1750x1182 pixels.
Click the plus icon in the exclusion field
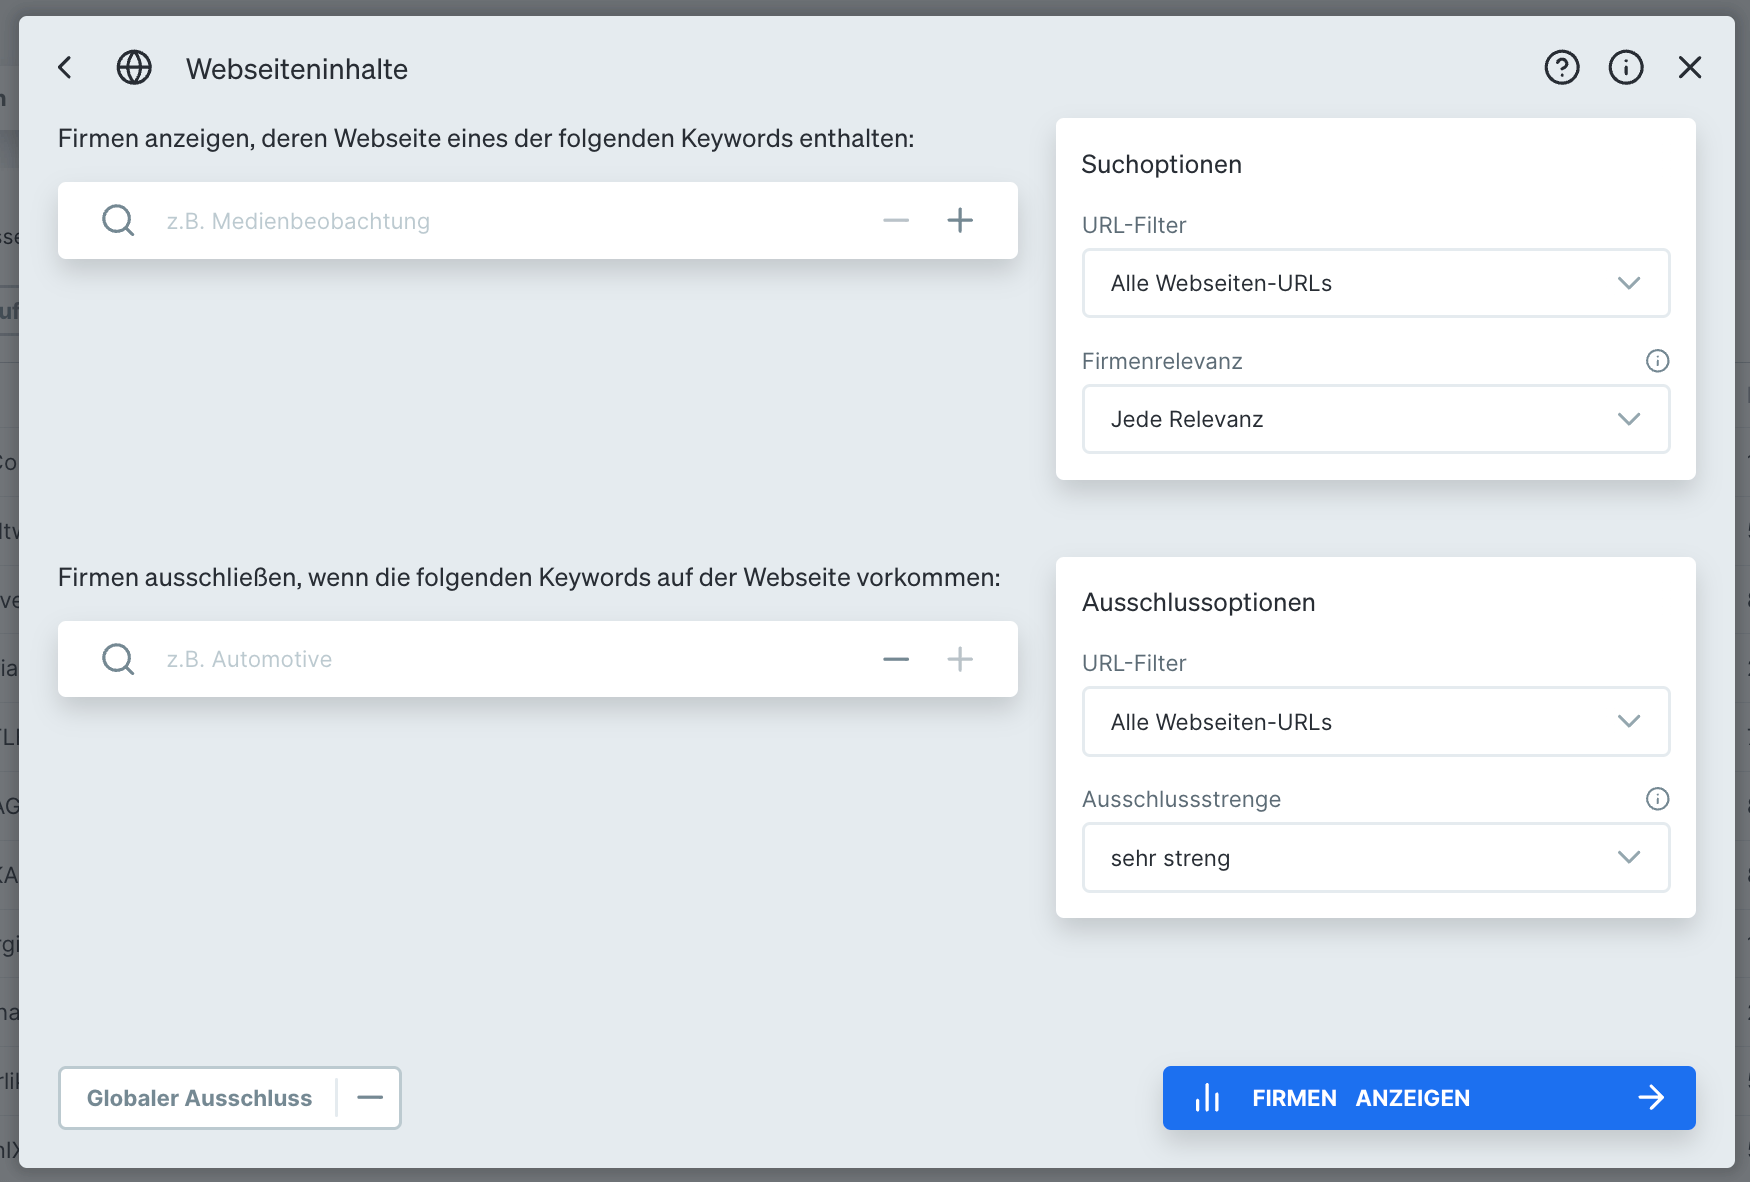pos(960,659)
